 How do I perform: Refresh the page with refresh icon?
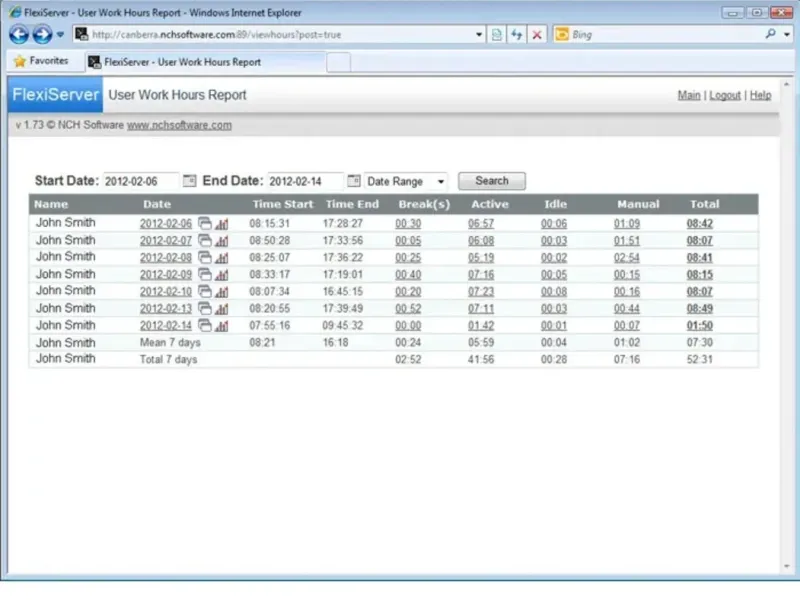(x=516, y=35)
